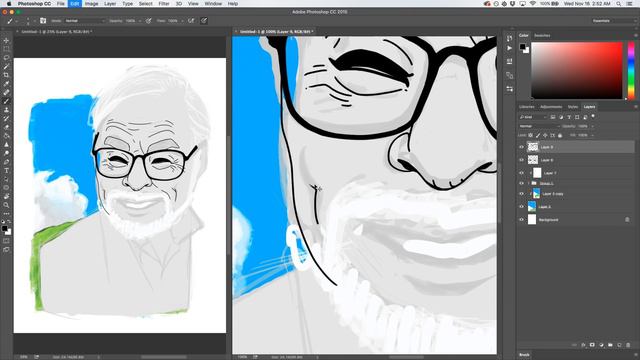The image size is (640, 360).
Task: Switch to the Adjustments tab
Action: click(551, 107)
